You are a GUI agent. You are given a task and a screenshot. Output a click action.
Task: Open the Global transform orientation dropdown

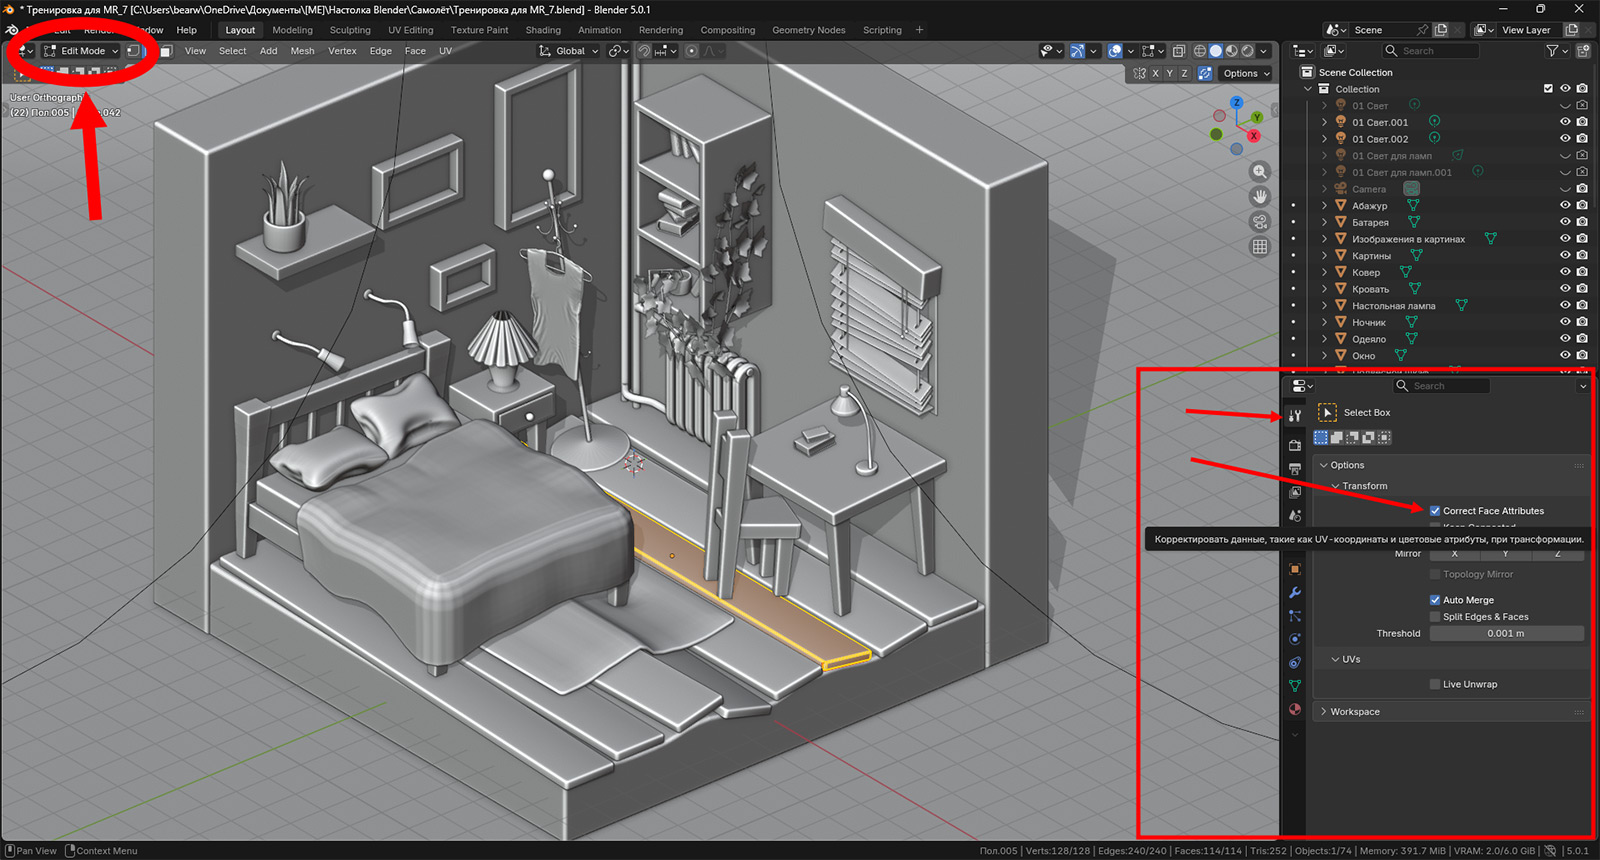[569, 51]
